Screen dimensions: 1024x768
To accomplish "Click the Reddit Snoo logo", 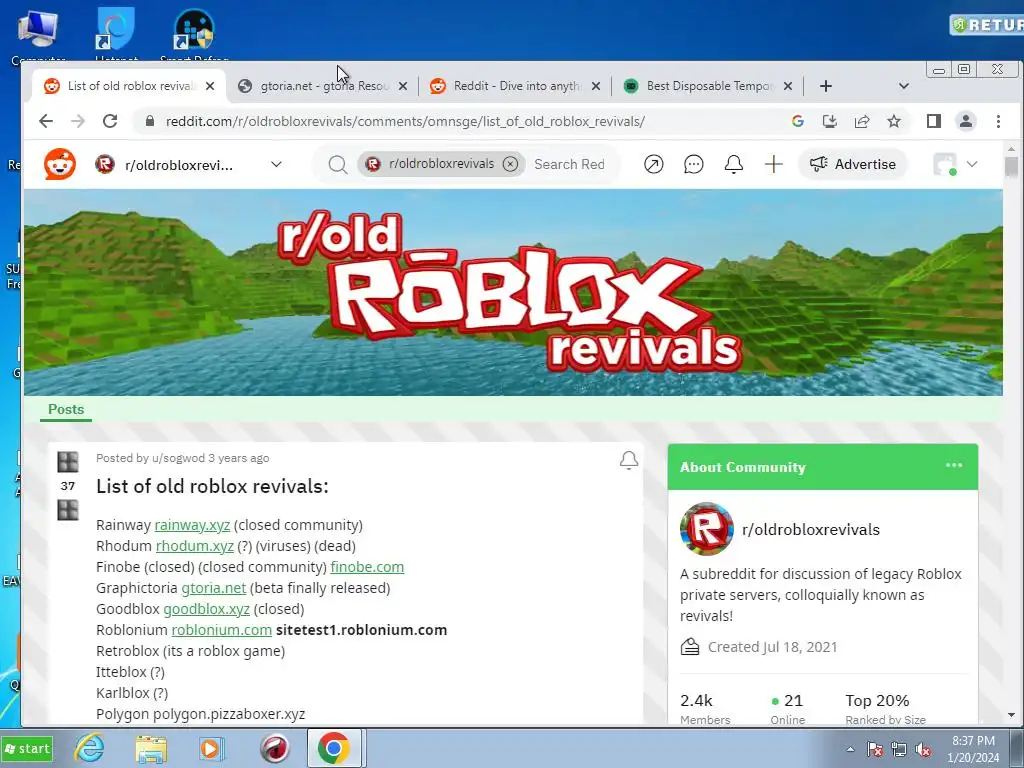I will click(60, 164).
